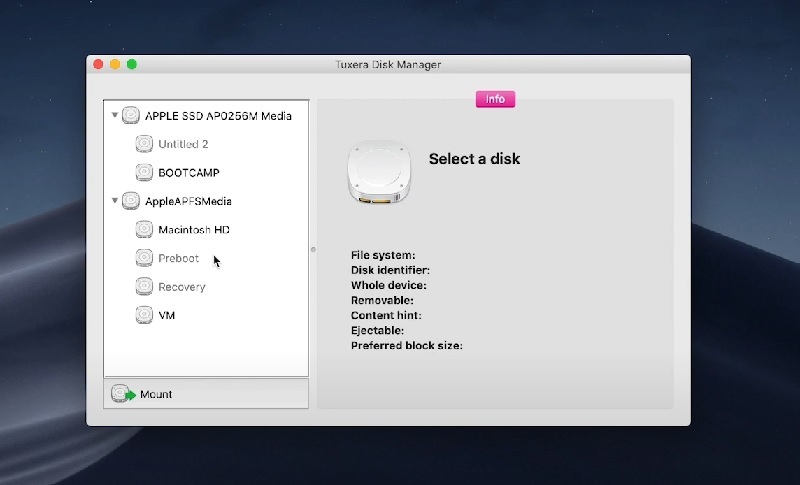800x485 pixels.
Task: Click the large disk drive image
Action: click(x=379, y=172)
